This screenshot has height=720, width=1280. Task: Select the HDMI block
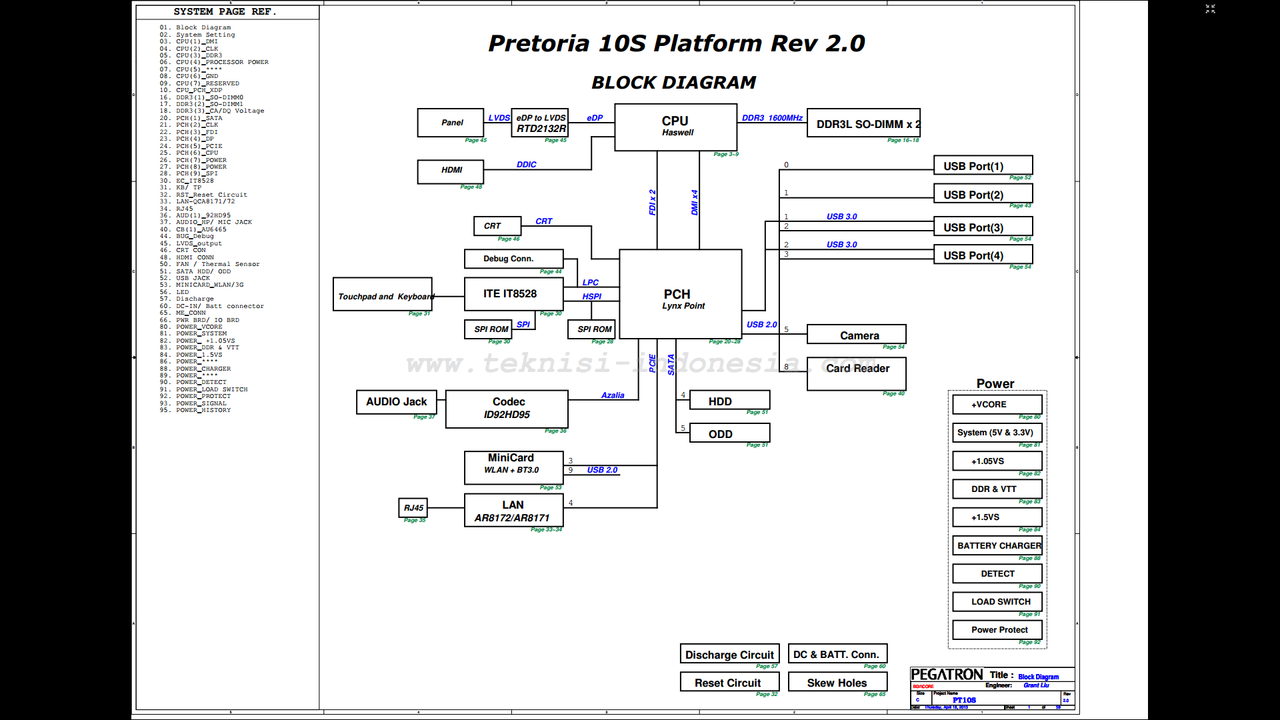click(x=451, y=171)
